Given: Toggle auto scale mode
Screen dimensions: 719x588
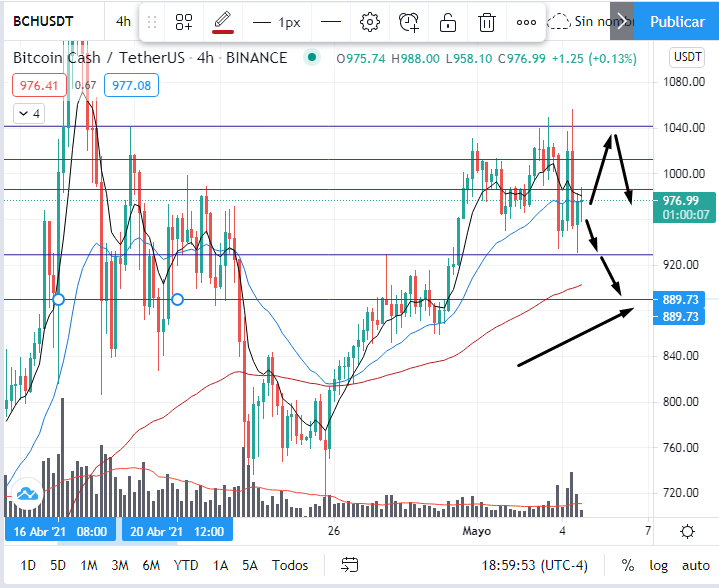Looking at the screenshot, I should pos(696,565).
